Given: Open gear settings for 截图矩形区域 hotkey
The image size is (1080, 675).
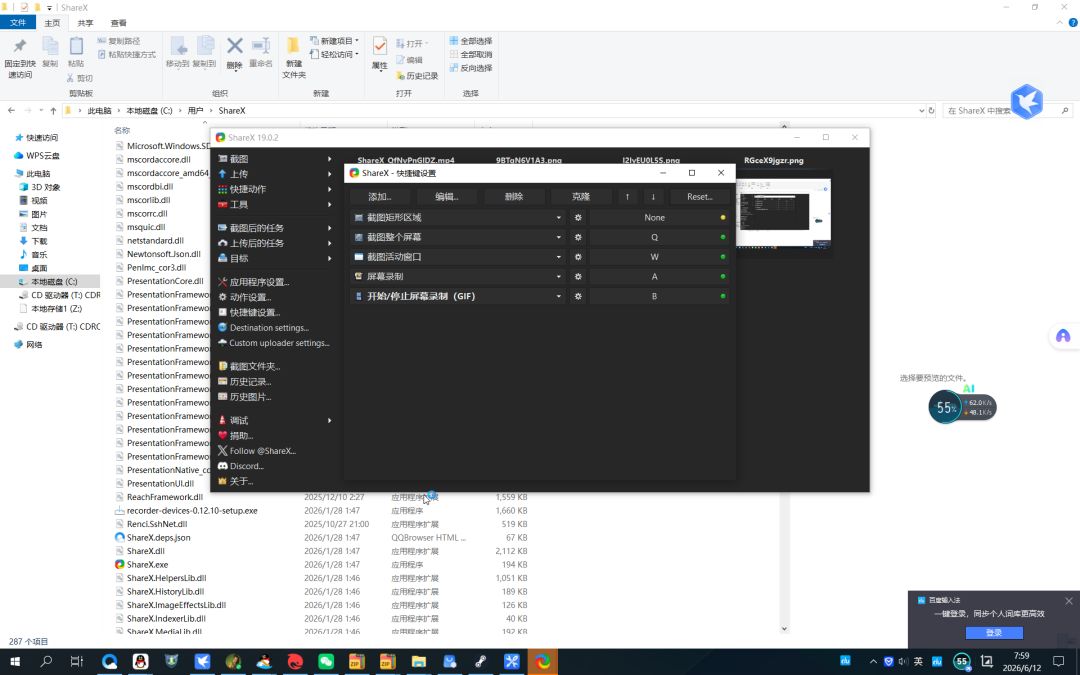Looking at the screenshot, I should click(x=578, y=218).
